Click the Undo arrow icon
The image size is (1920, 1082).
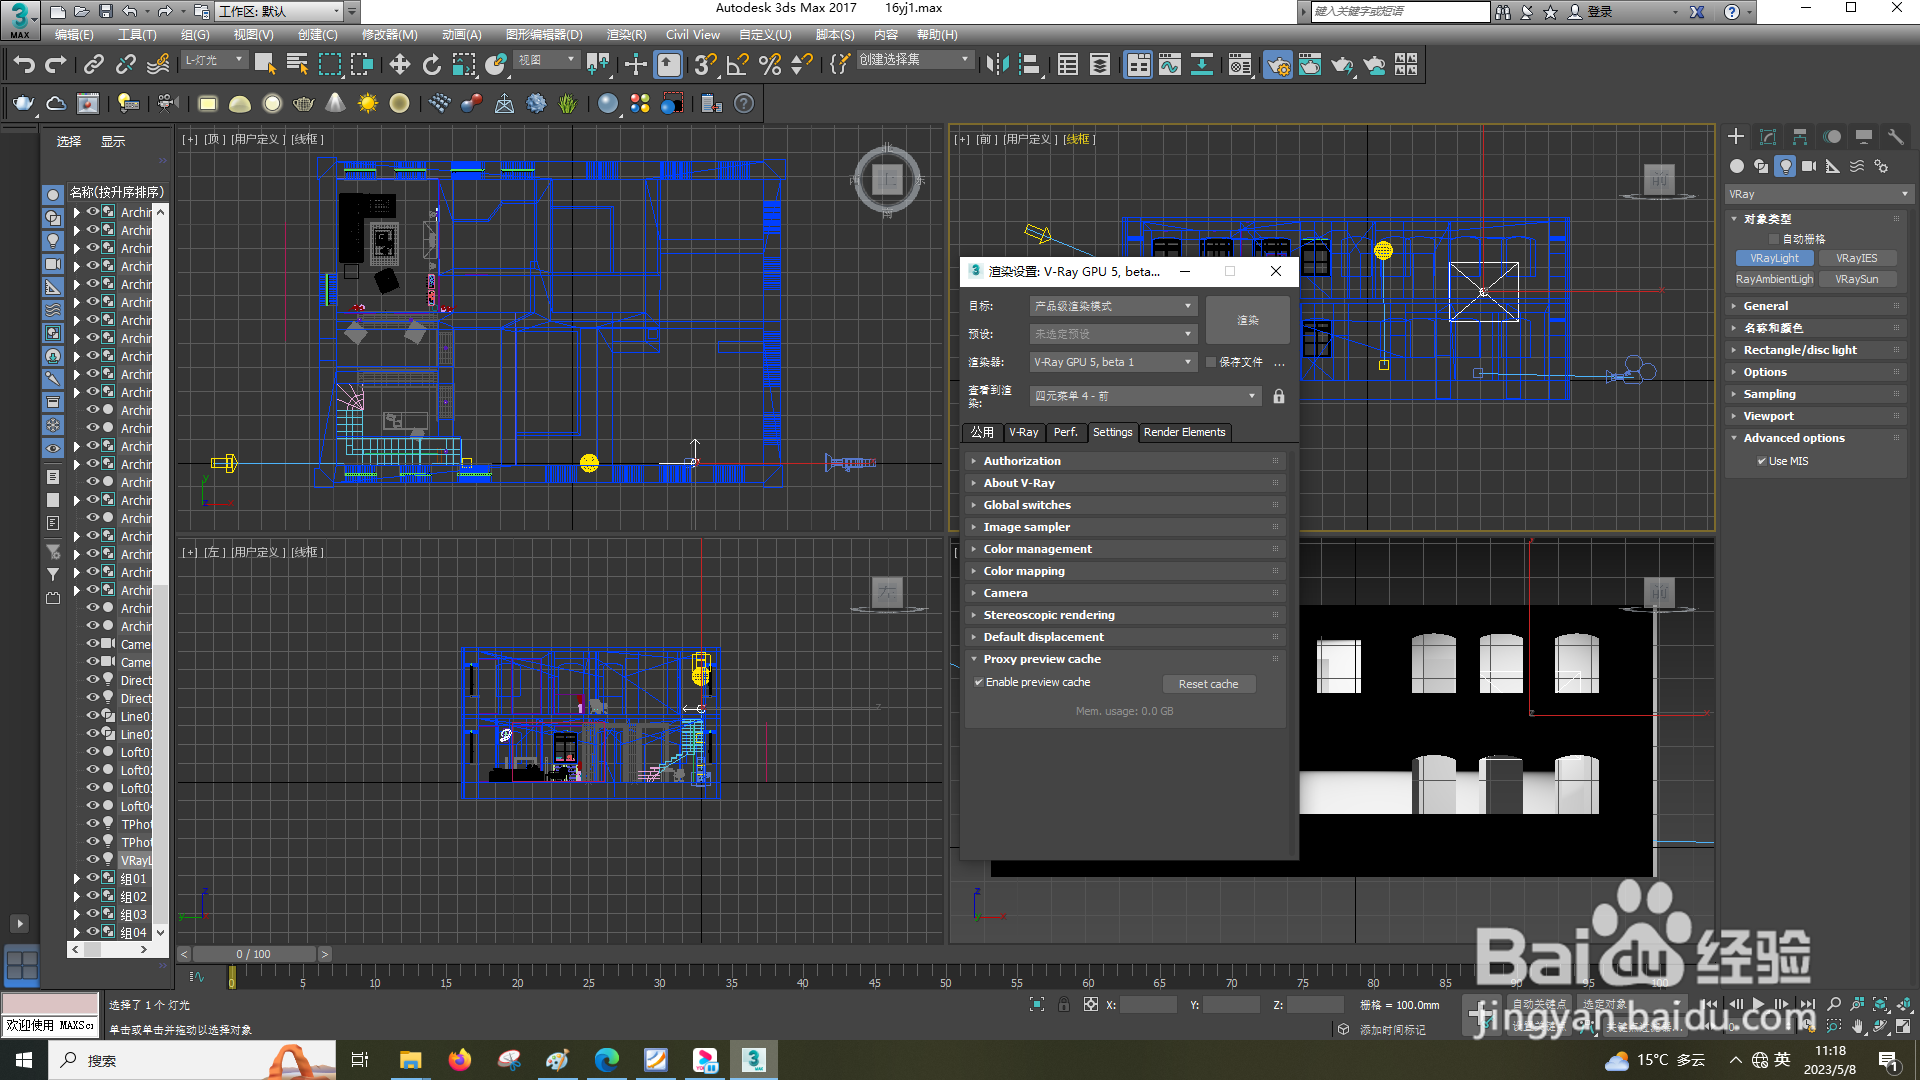coord(24,66)
